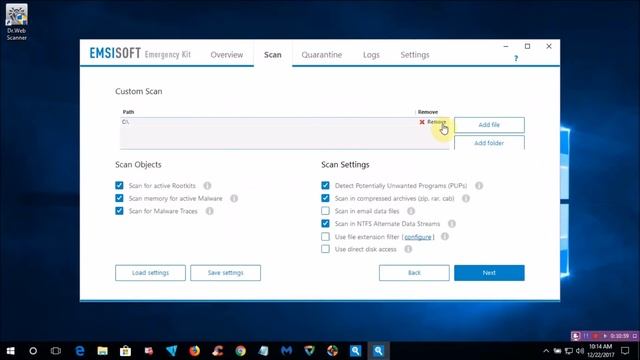Click the Add folder button
This screenshot has height=360, width=640.
point(489,143)
